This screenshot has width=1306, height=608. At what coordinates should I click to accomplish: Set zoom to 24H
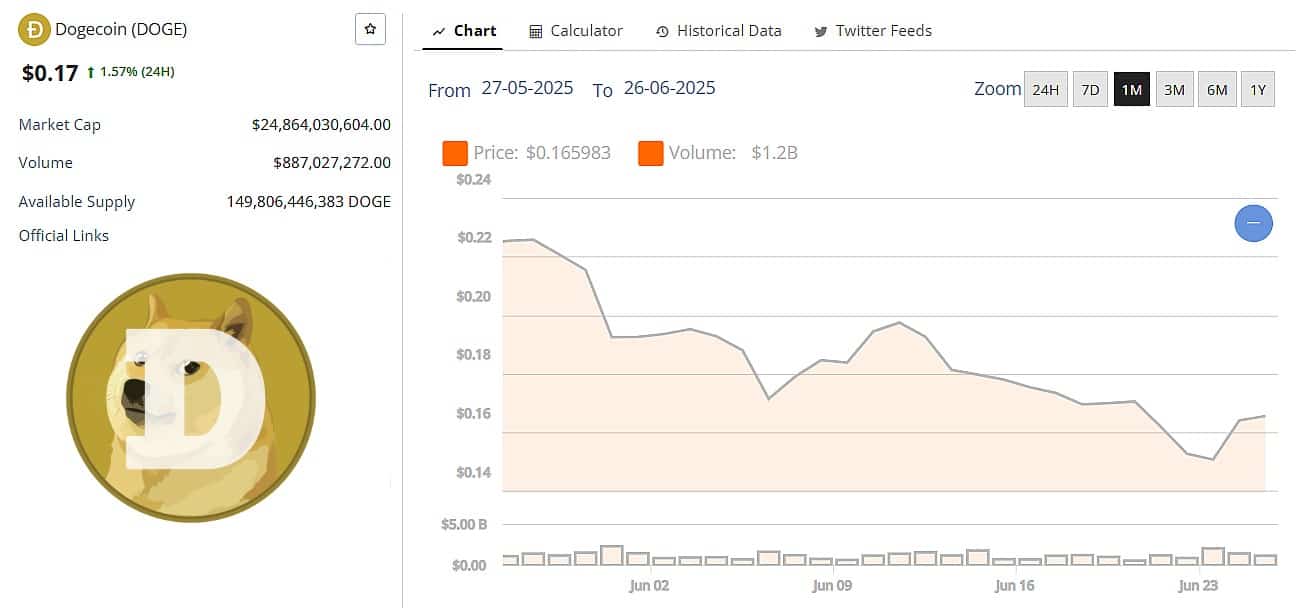point(1046,90)
